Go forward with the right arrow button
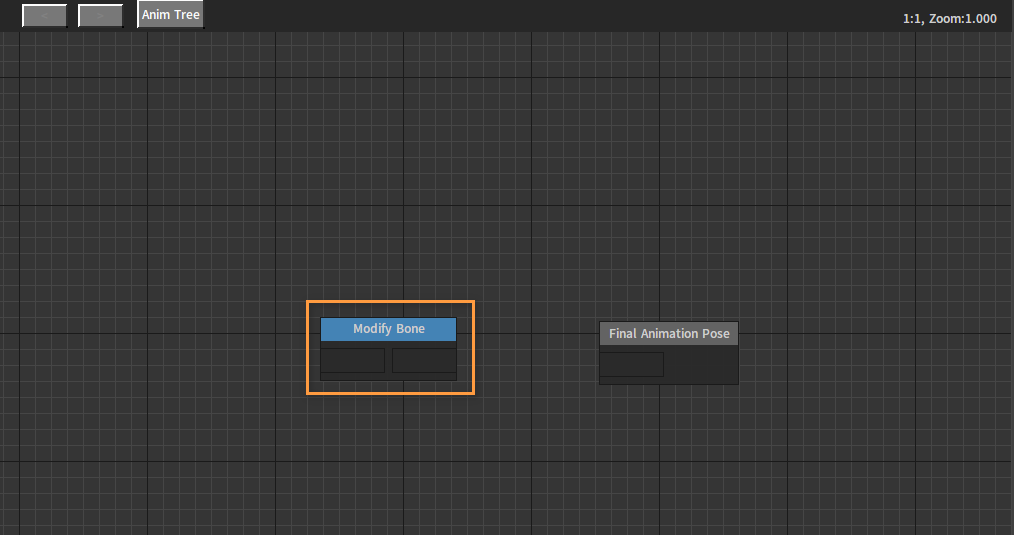This screenshot has height=535, width=1014. point(100,16)
